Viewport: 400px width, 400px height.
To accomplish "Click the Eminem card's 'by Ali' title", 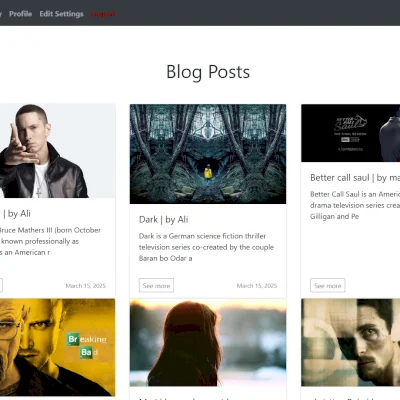I will pyautogui.click(x=15, y=214).
